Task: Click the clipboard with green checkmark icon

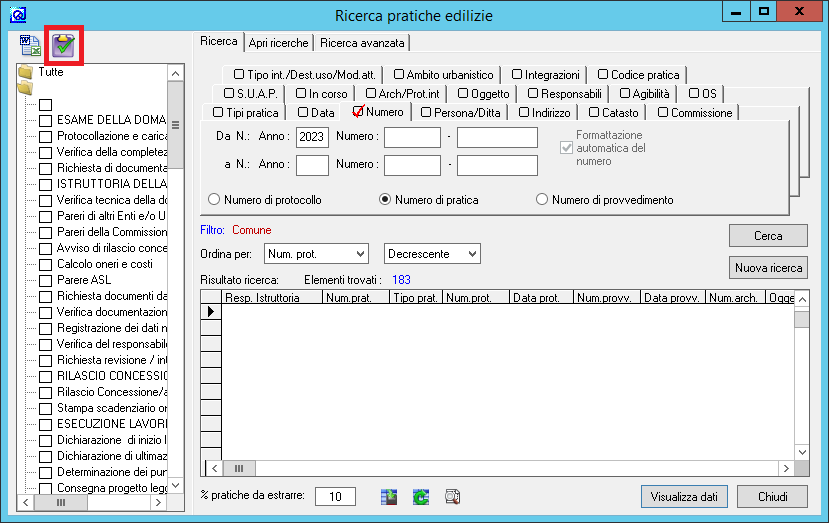Action: point(64,44)
